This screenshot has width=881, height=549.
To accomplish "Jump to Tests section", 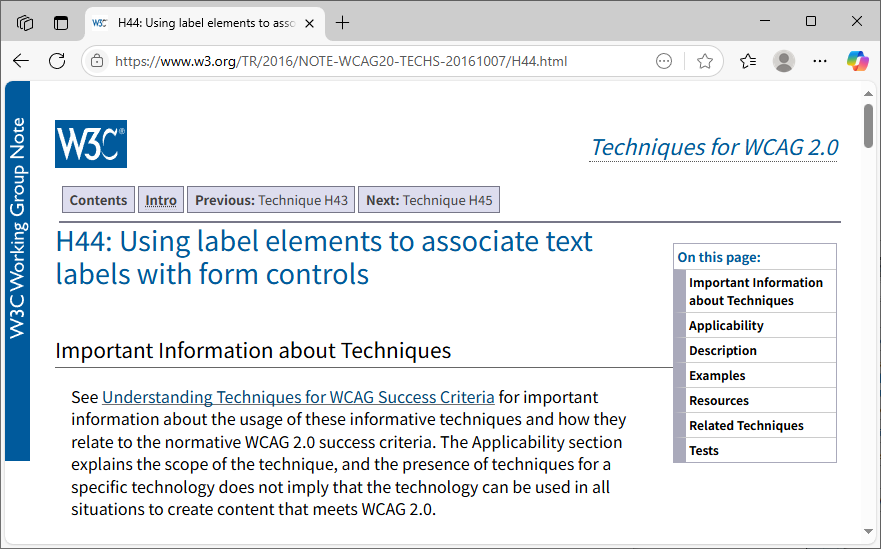I will 703,451.
